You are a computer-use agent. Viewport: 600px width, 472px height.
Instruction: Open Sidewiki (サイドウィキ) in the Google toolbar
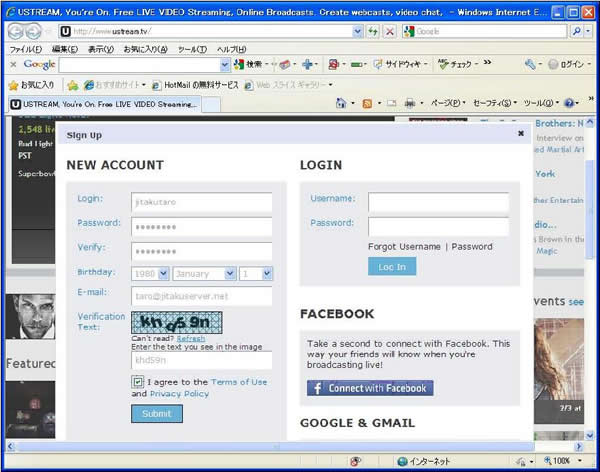pyautogui.click(x=398, y=64)
